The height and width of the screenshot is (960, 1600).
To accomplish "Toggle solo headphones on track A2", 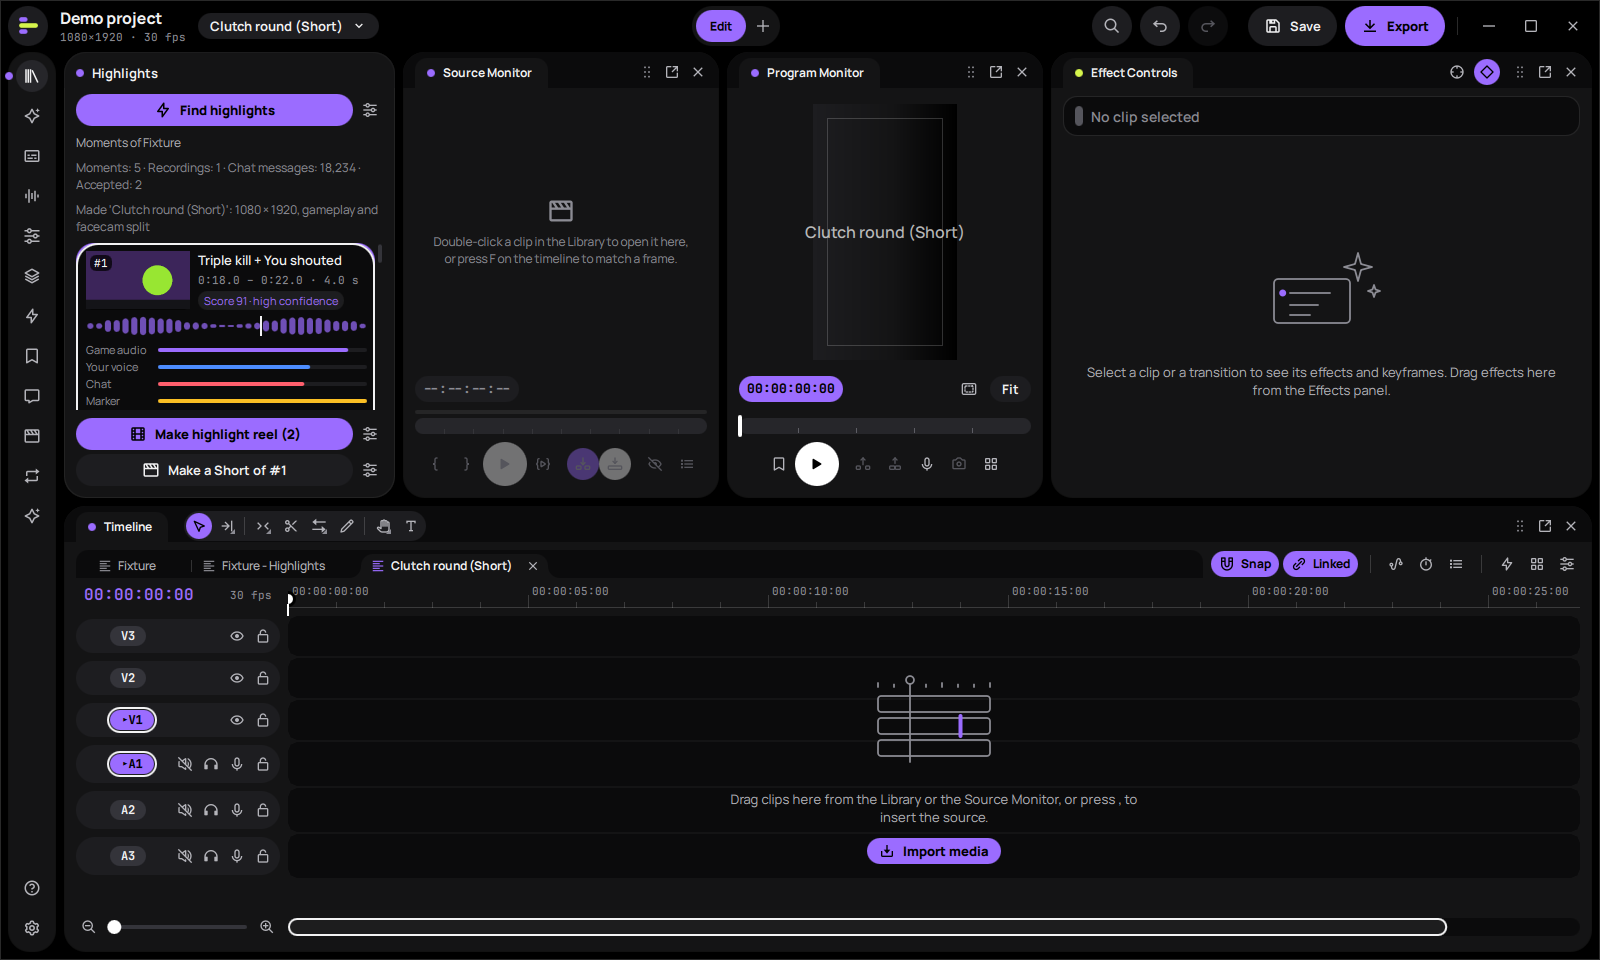I will tap(211, 810).
